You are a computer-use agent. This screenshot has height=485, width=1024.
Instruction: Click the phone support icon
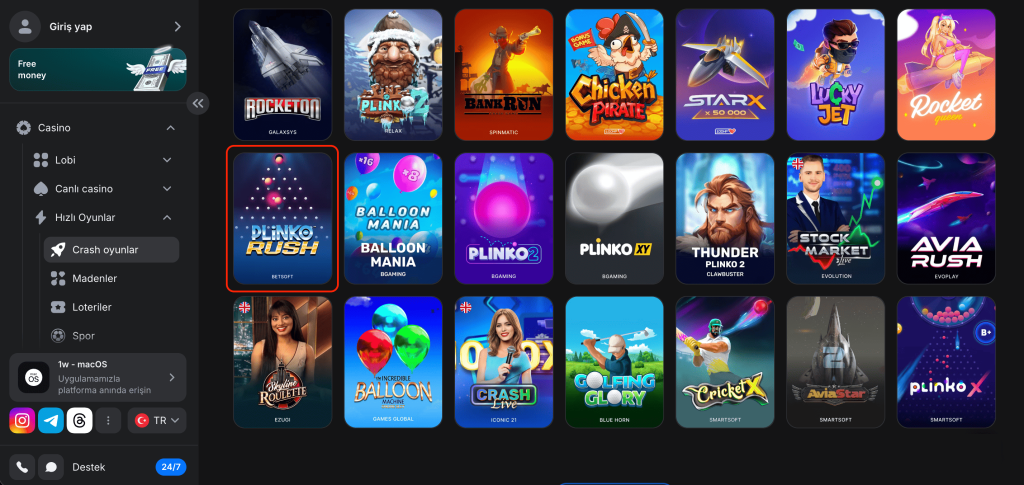[22, 467]
